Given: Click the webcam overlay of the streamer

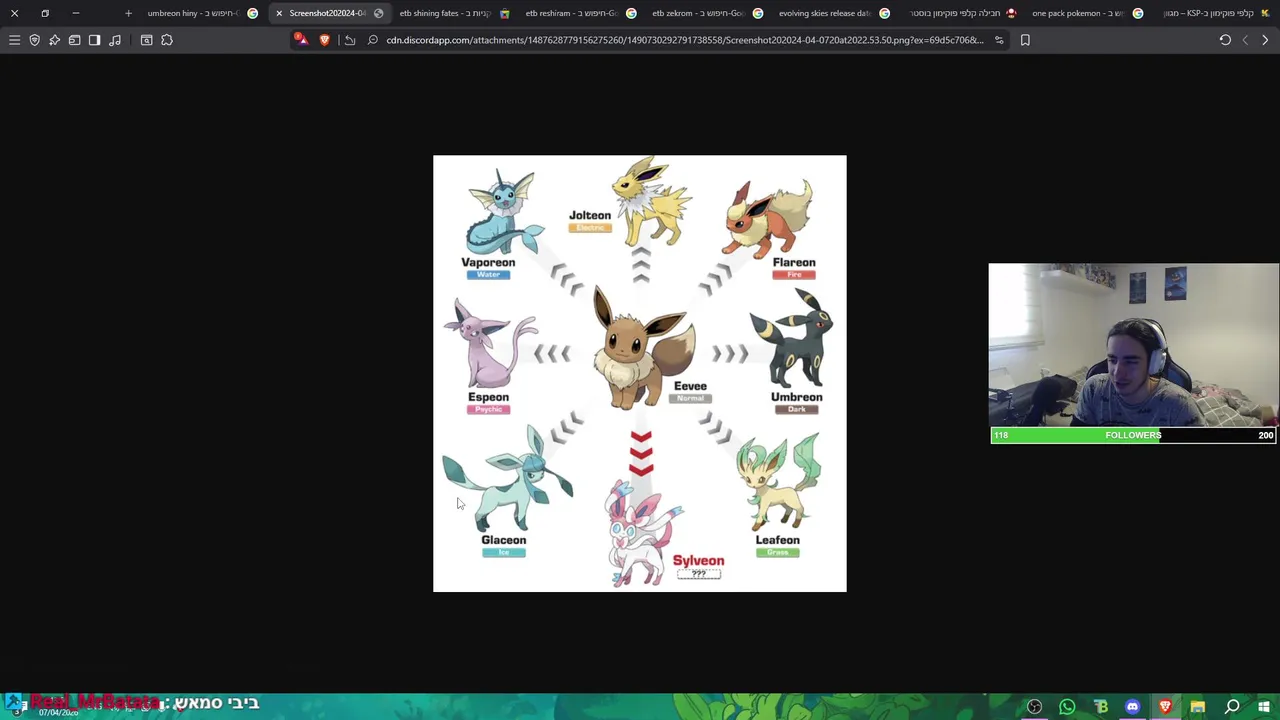Looking at the screenshot, I should (1133, 345).
